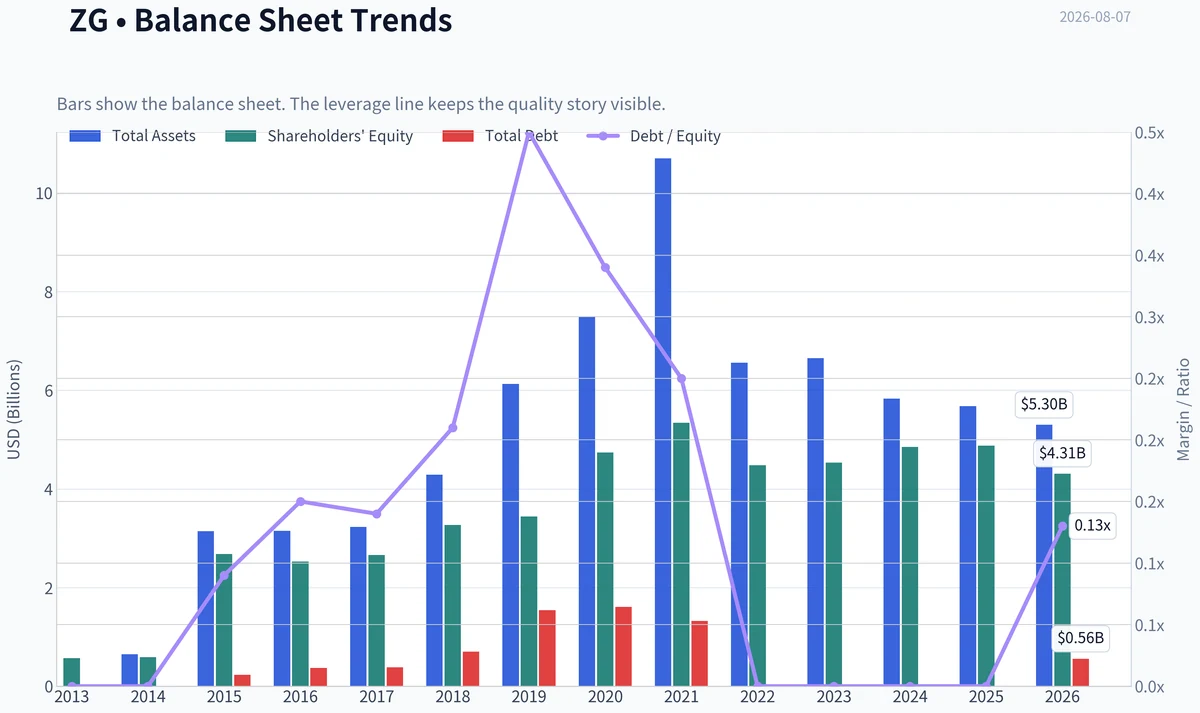Select the 2026 Total Debt bar
This screenshot has height=713, width=1200.
(1080, 672)
